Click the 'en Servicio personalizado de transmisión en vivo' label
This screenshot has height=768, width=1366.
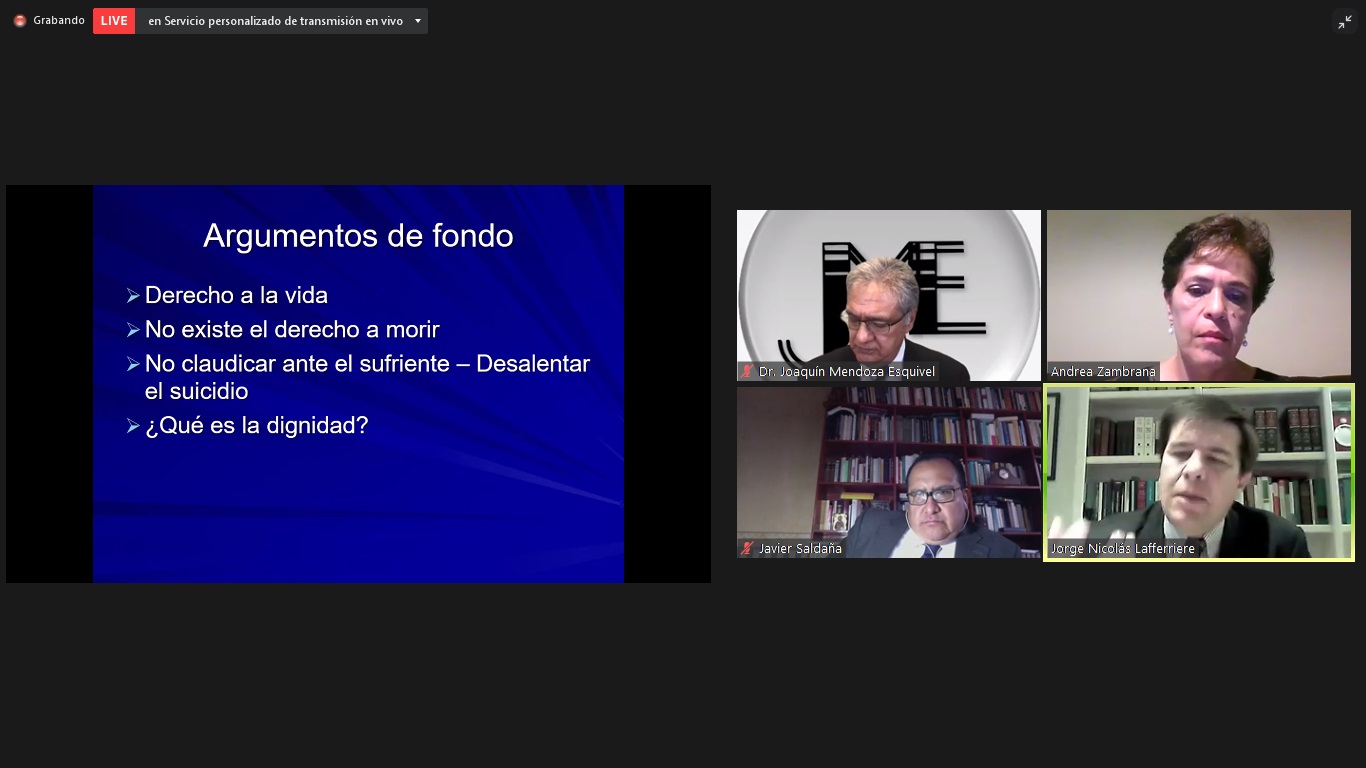pyautogui.click(x=275, y=21)
